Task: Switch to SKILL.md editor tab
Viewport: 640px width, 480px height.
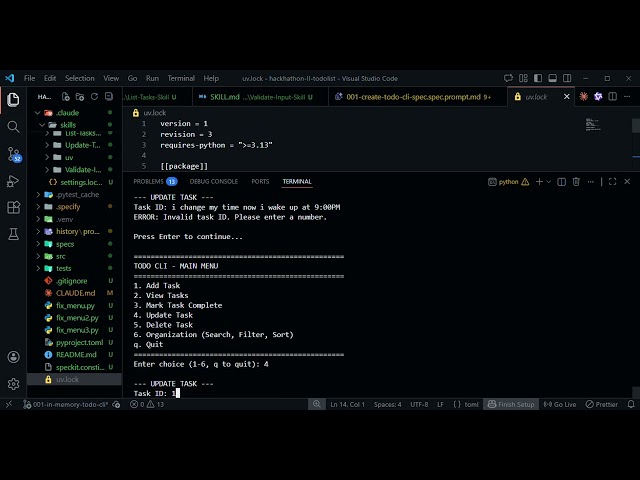Action: (x=260, y=97)
